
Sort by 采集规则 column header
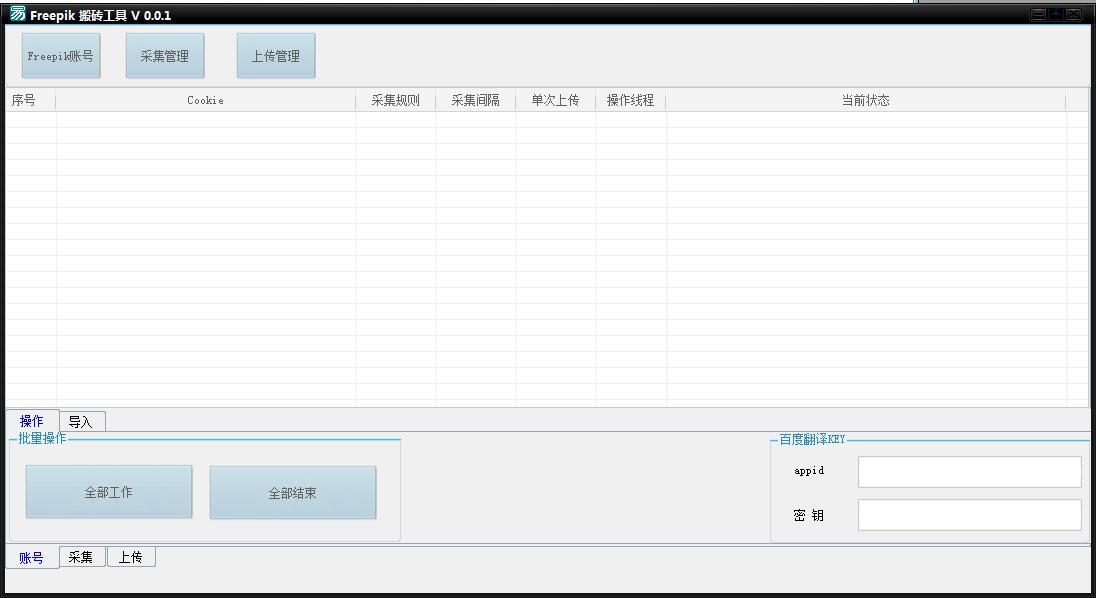(396, 100)
